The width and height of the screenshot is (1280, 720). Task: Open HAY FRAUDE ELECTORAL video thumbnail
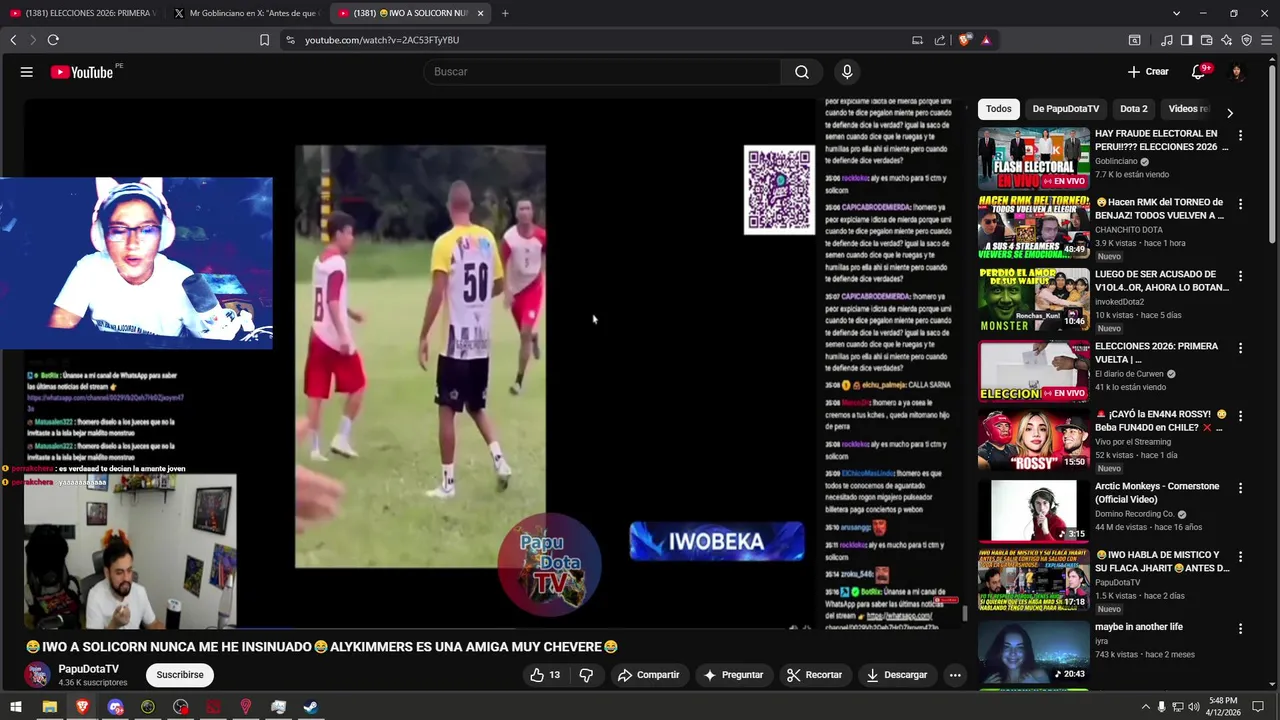point(1034,158)
